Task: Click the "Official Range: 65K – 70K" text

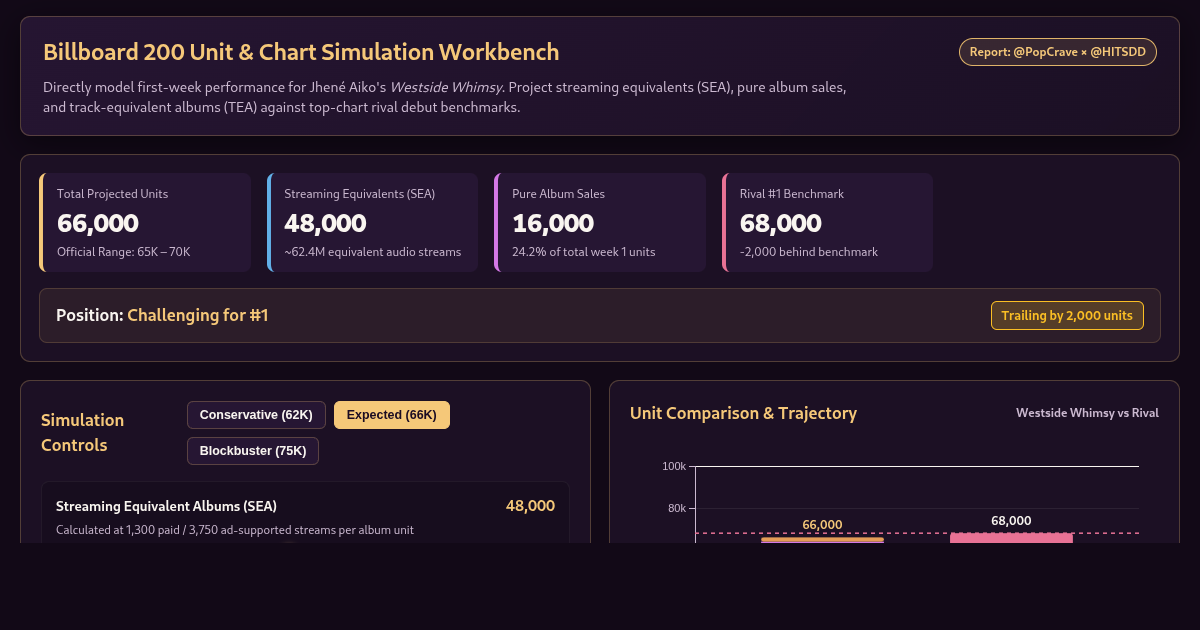Action: [x=123, y=252]
